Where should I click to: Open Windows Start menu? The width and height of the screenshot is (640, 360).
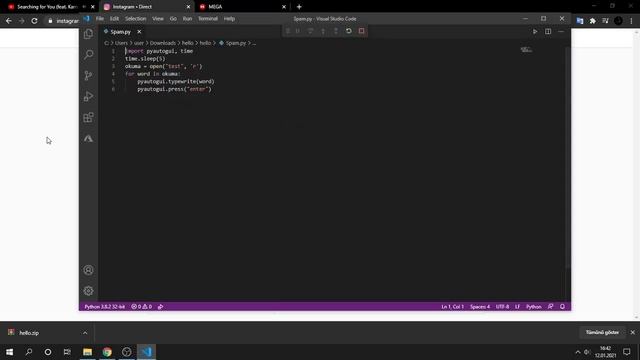(9, 352)
